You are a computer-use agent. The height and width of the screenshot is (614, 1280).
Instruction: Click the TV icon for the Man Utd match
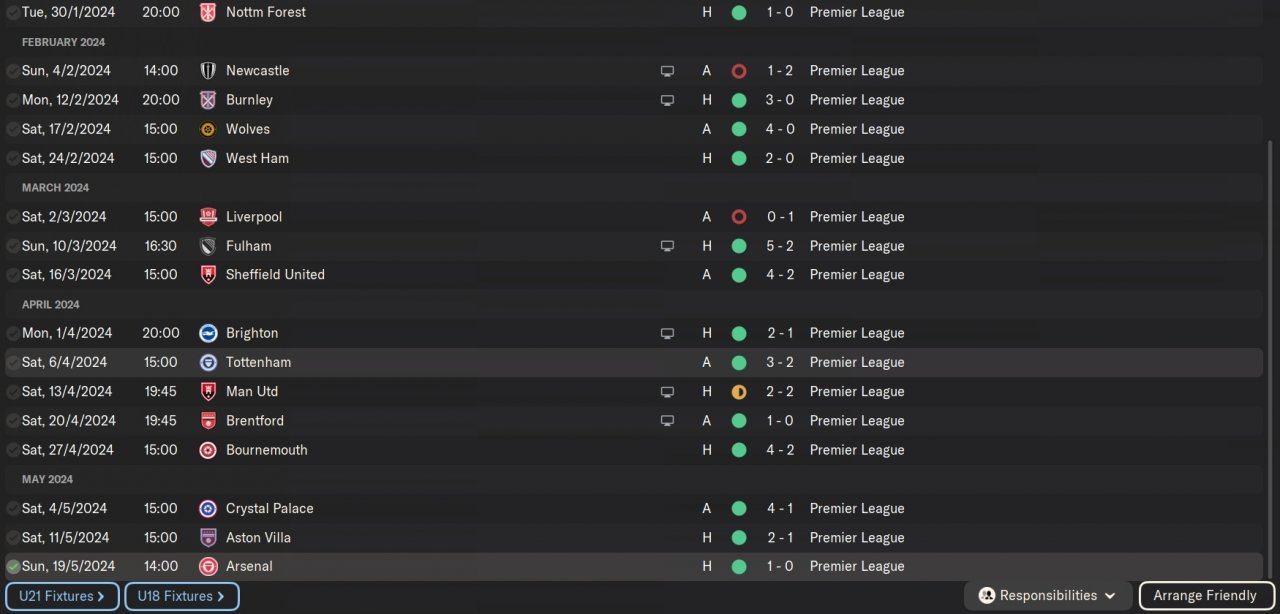(x=667, y=392)
